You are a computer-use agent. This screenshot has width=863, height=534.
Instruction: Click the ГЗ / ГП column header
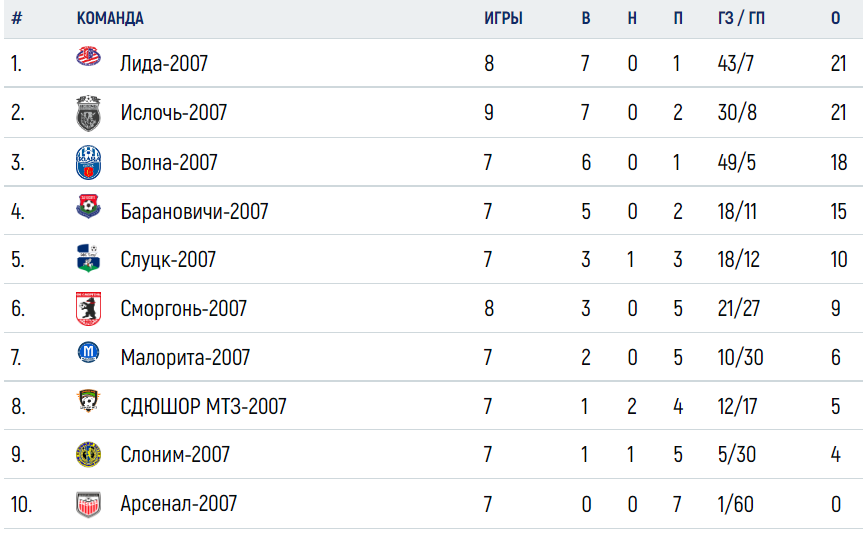click(x=741, y=18)
